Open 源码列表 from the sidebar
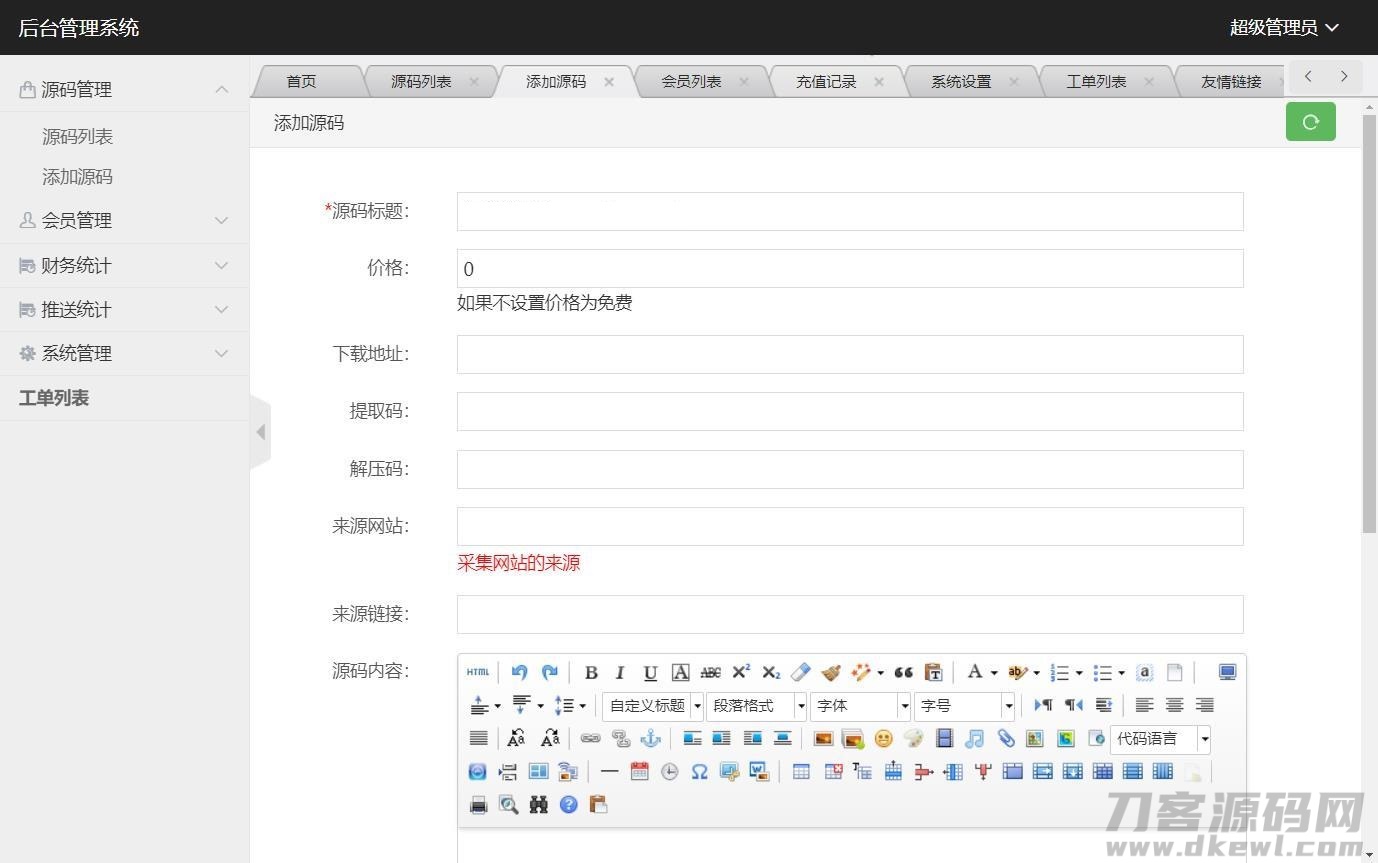 point(77,136)
